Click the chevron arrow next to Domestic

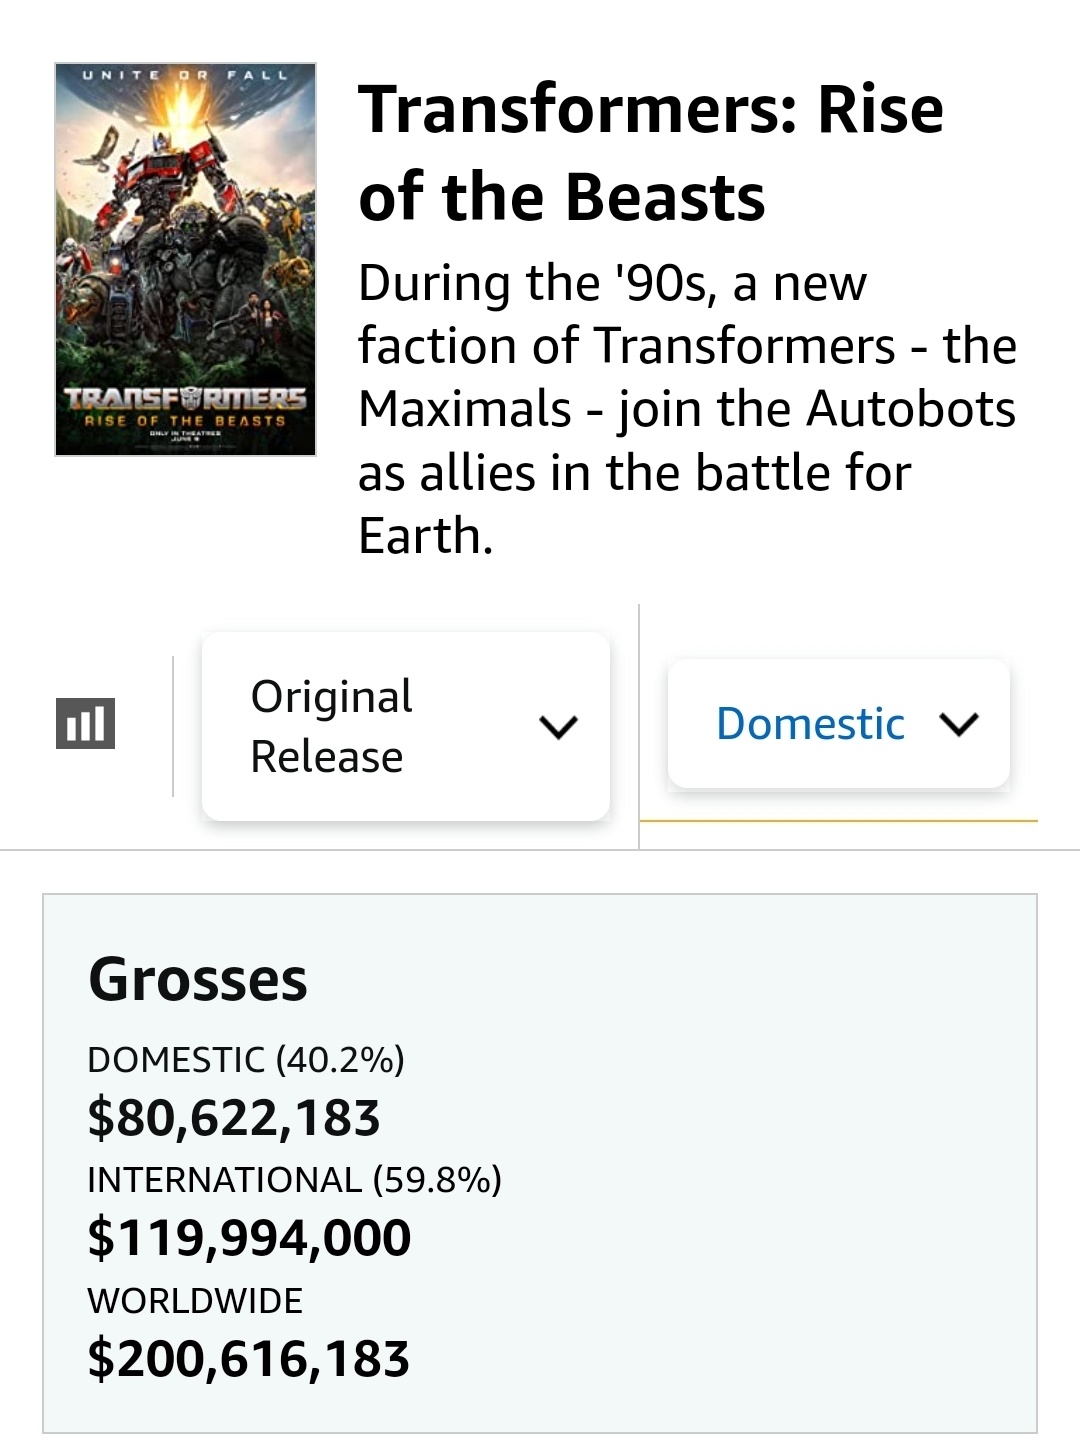coord(960,724)
